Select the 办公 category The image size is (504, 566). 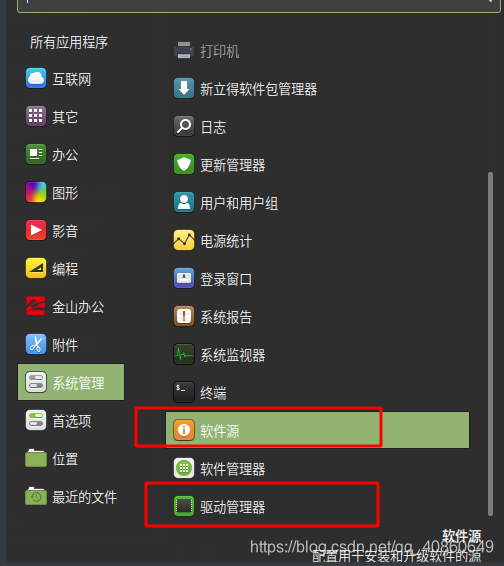coord(71,154)
